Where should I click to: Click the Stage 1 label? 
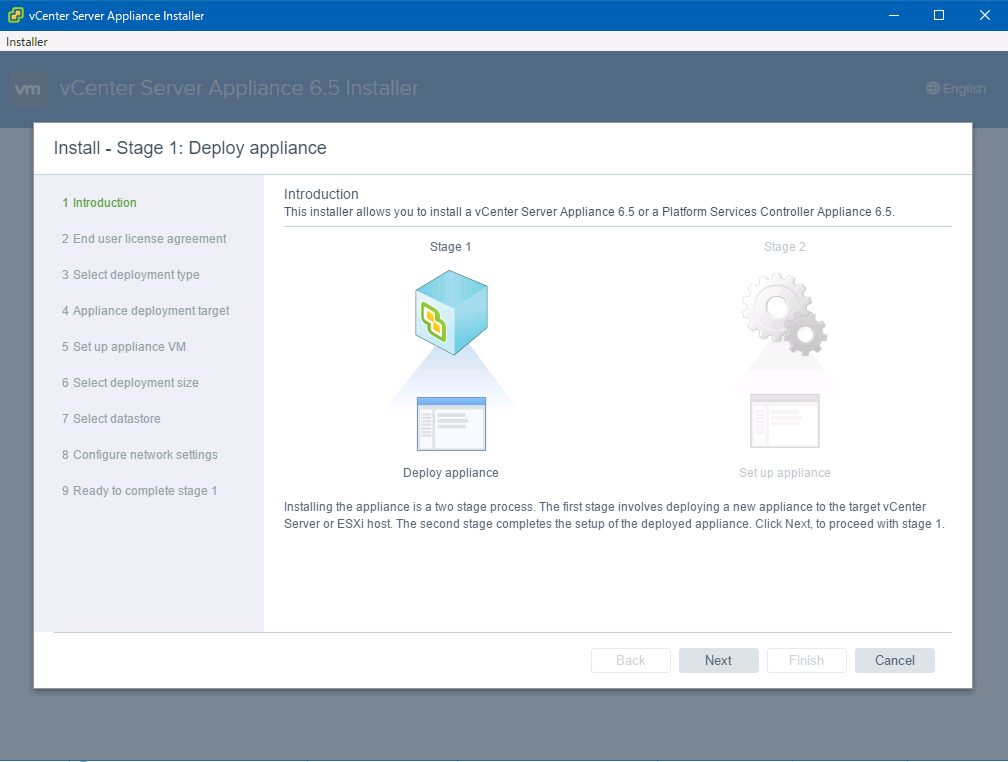click(451, 247)
